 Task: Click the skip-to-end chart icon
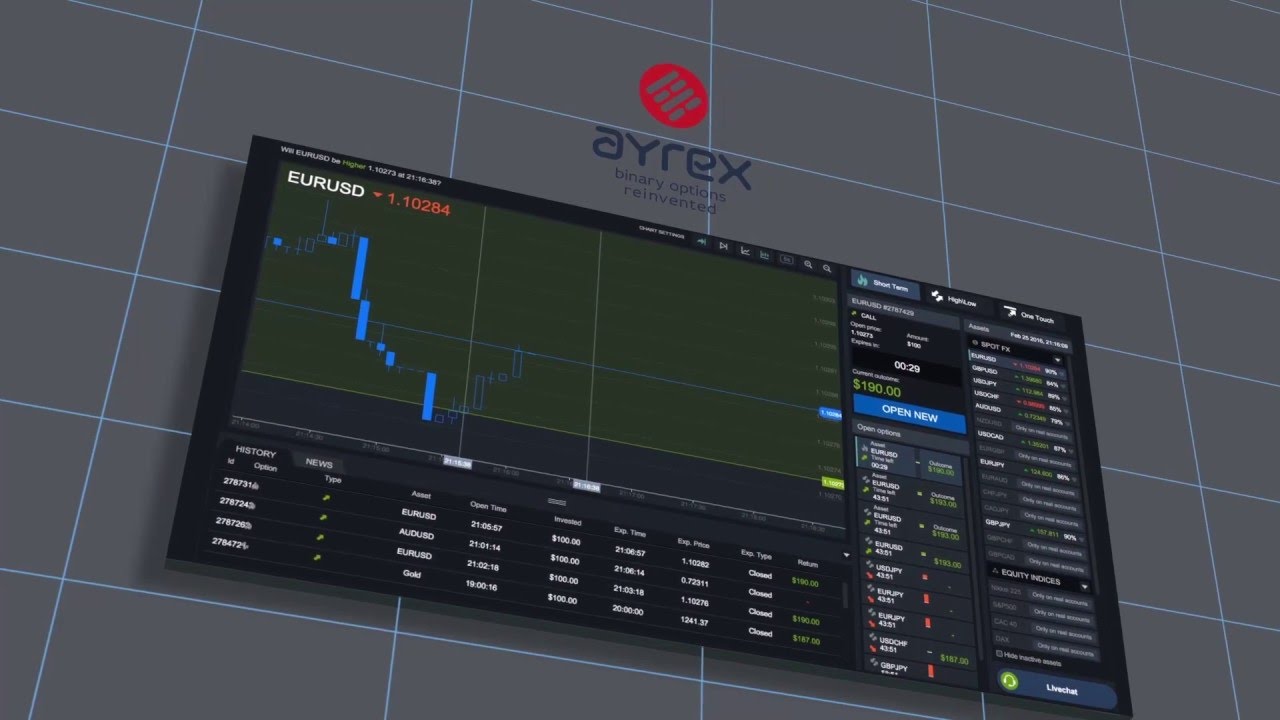724,246
